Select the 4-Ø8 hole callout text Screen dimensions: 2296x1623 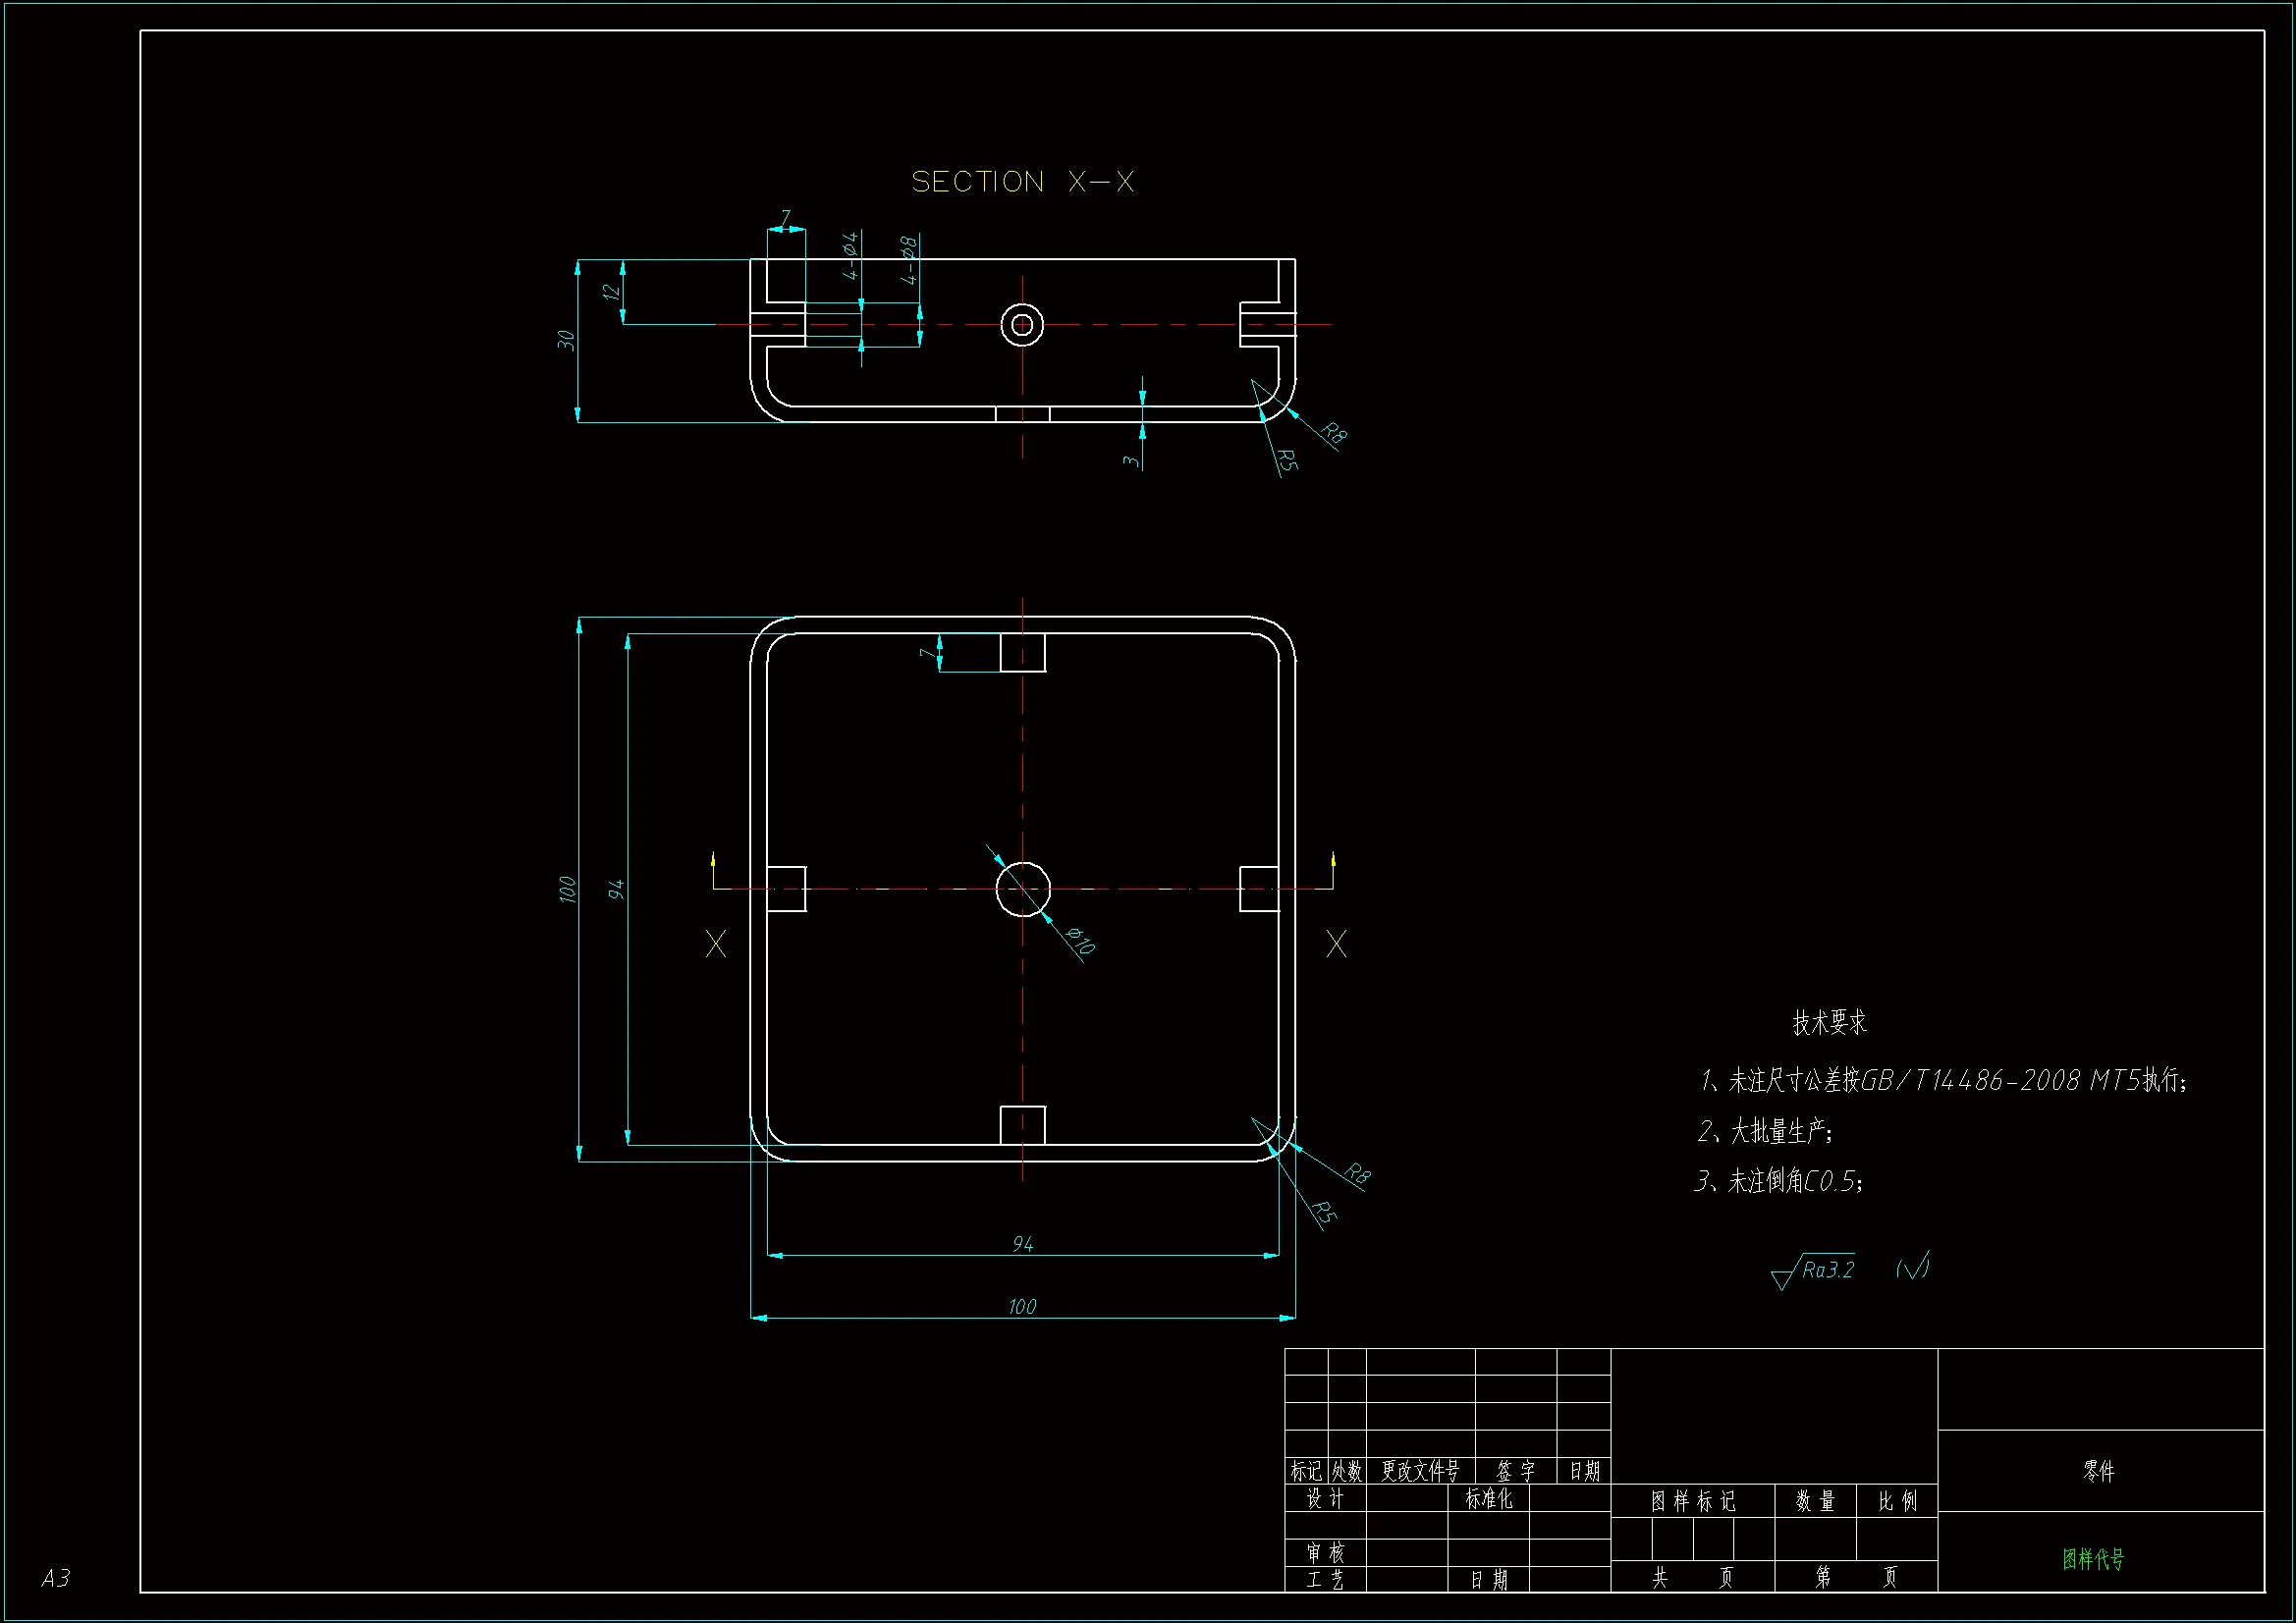[x=909, y=260]
